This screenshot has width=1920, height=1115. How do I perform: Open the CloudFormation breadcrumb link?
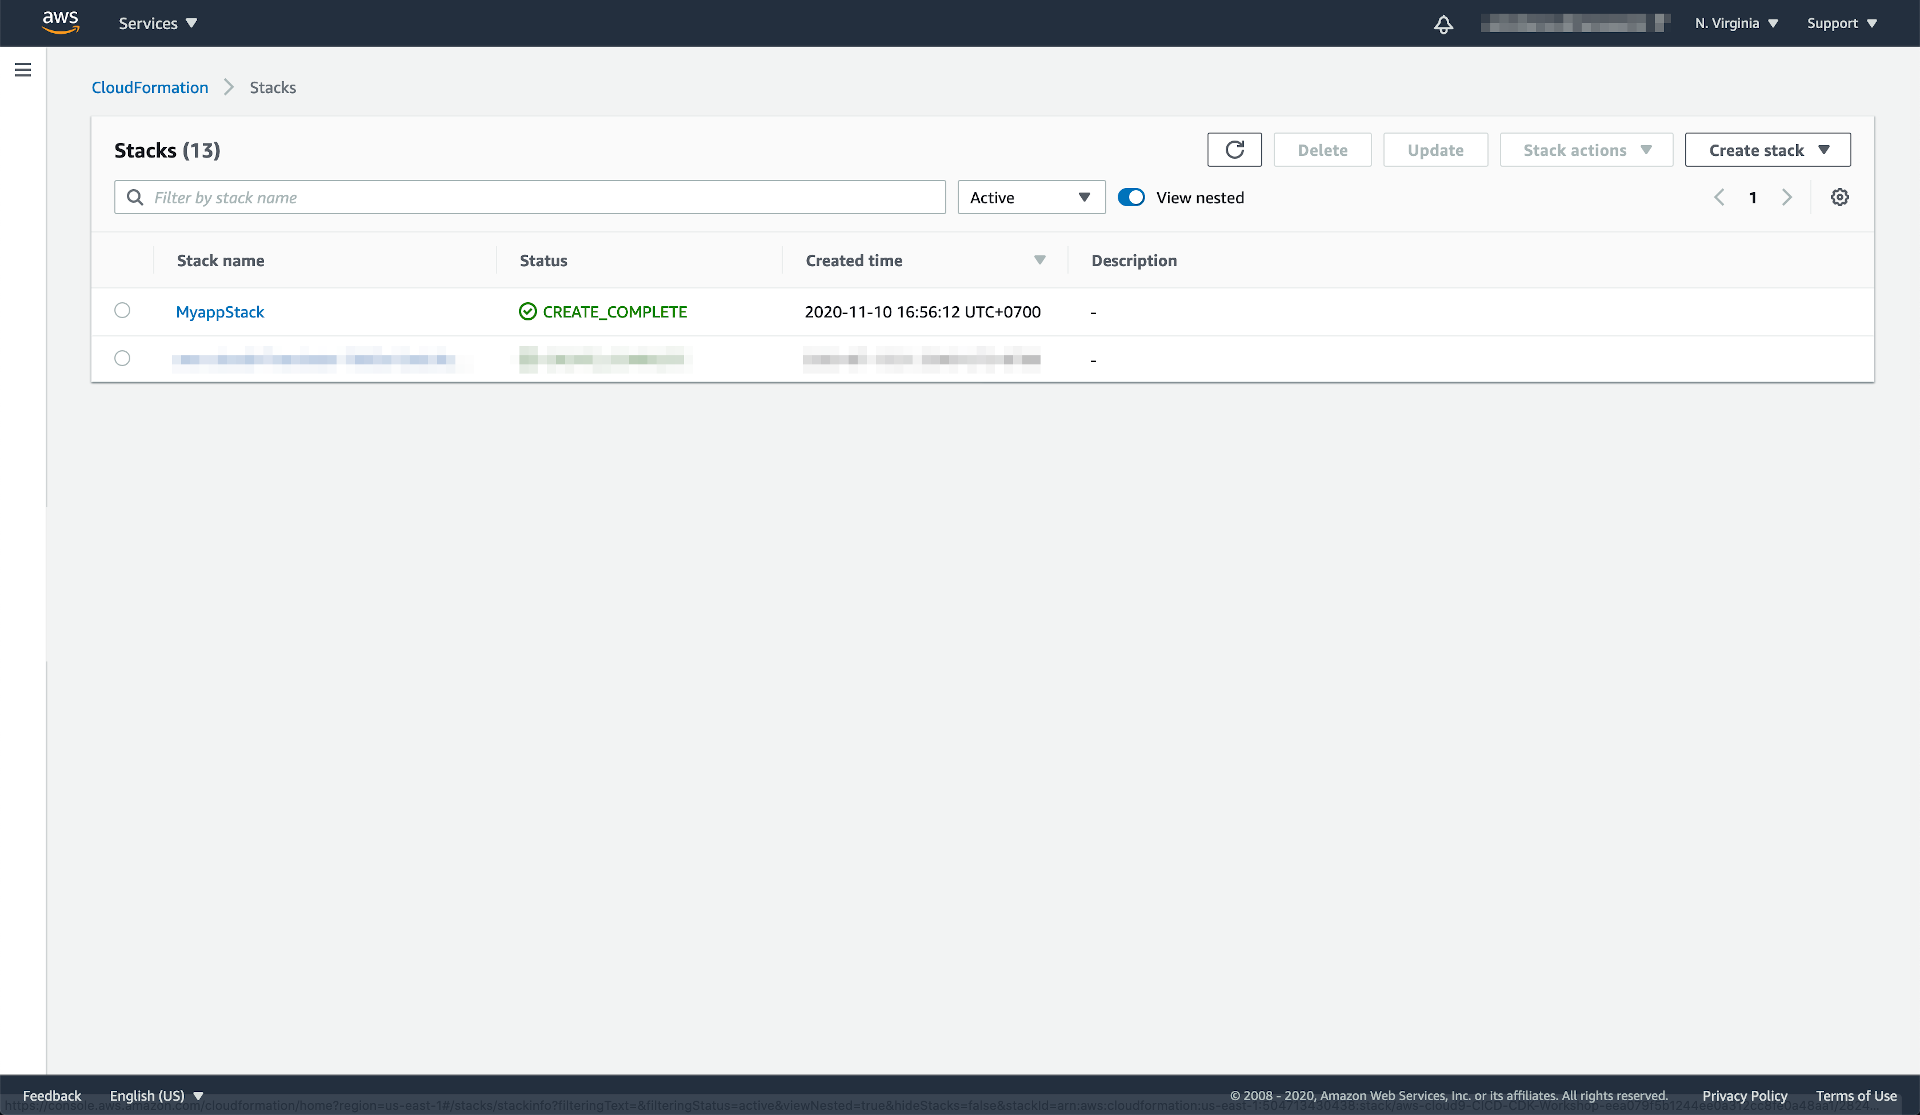tap(149, 86)
